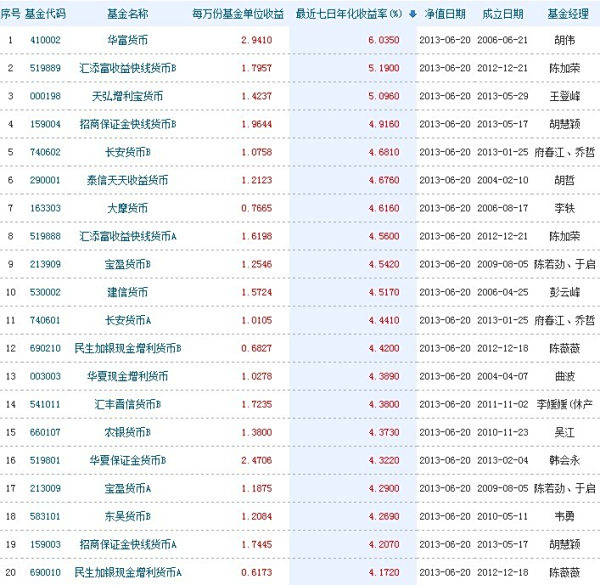Viewport: 600px width, 585px height.
Task: Open fund code 159004
Action: (45, 124)
